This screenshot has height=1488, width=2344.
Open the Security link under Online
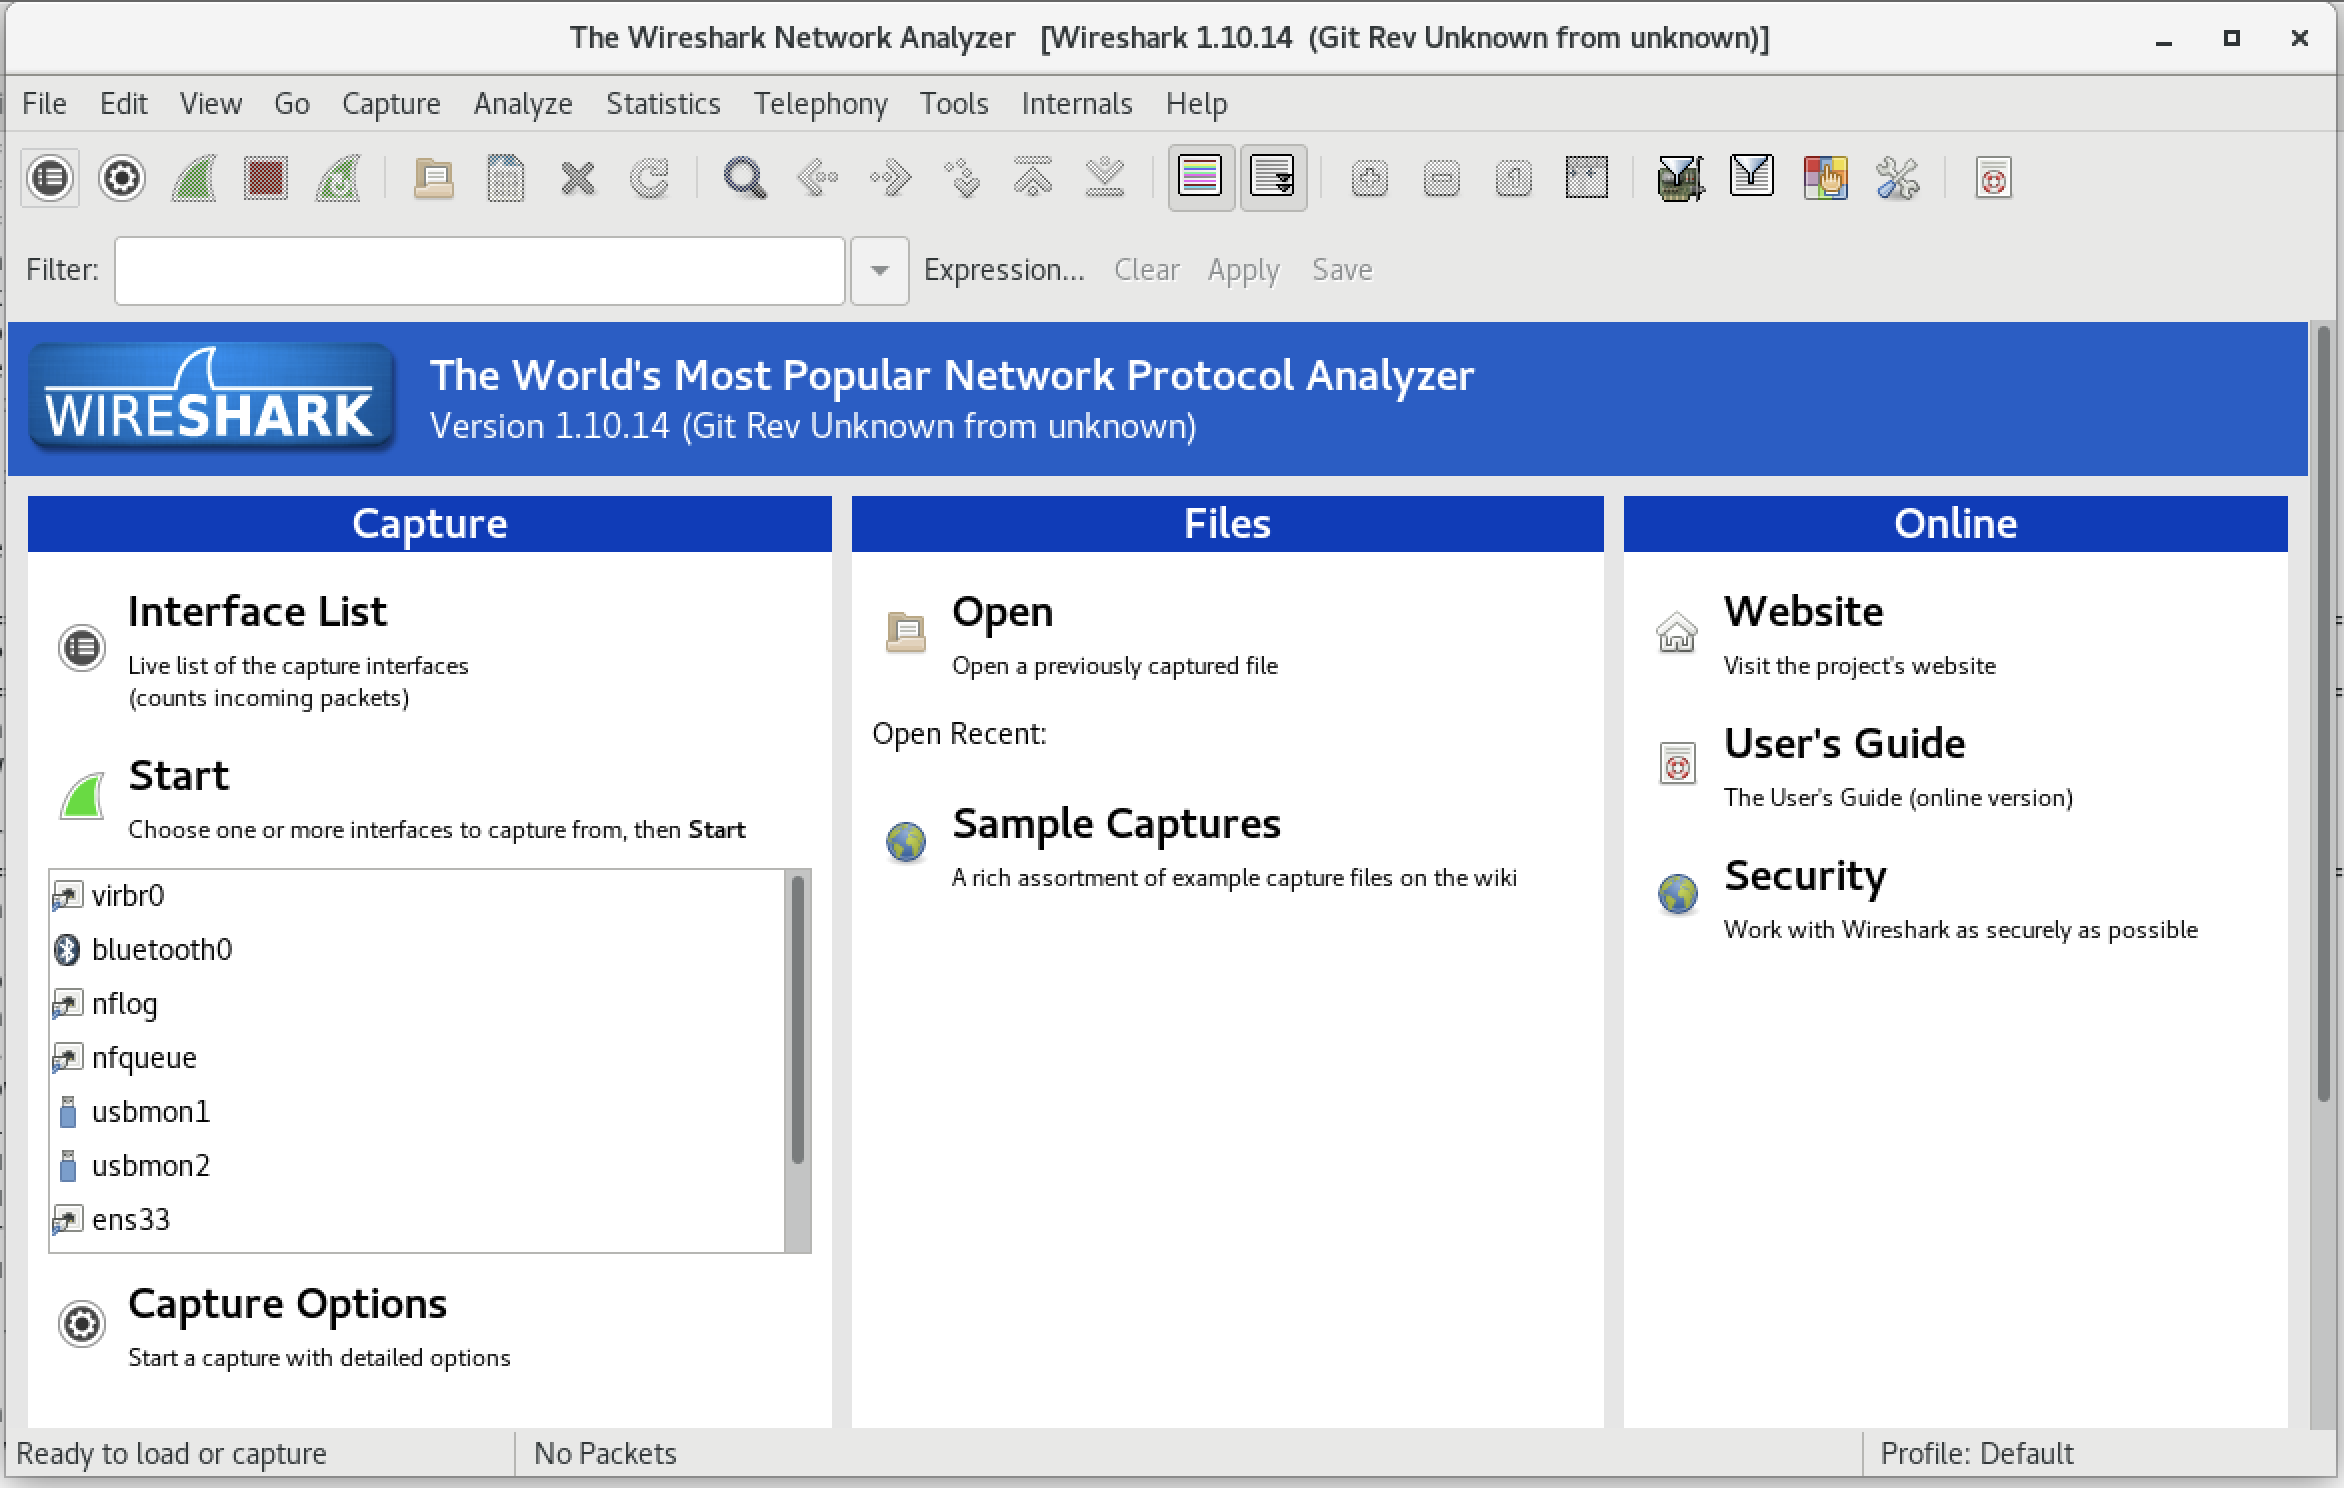1805,876
